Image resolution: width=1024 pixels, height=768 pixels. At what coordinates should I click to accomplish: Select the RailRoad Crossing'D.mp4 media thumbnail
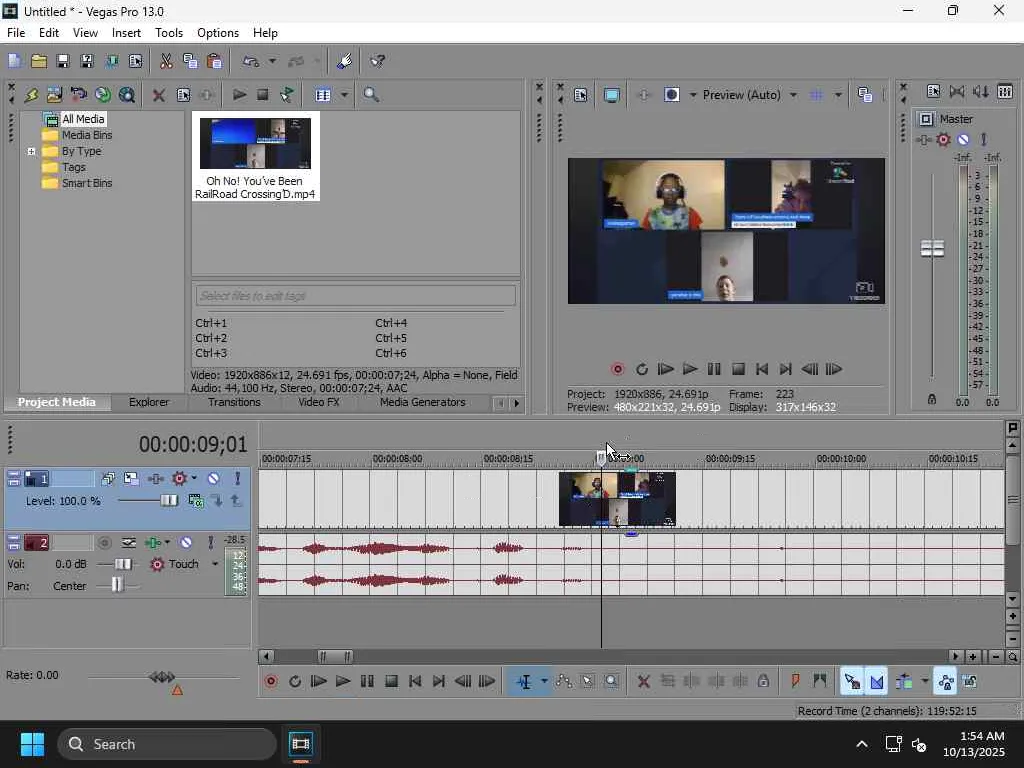[255, 157]
